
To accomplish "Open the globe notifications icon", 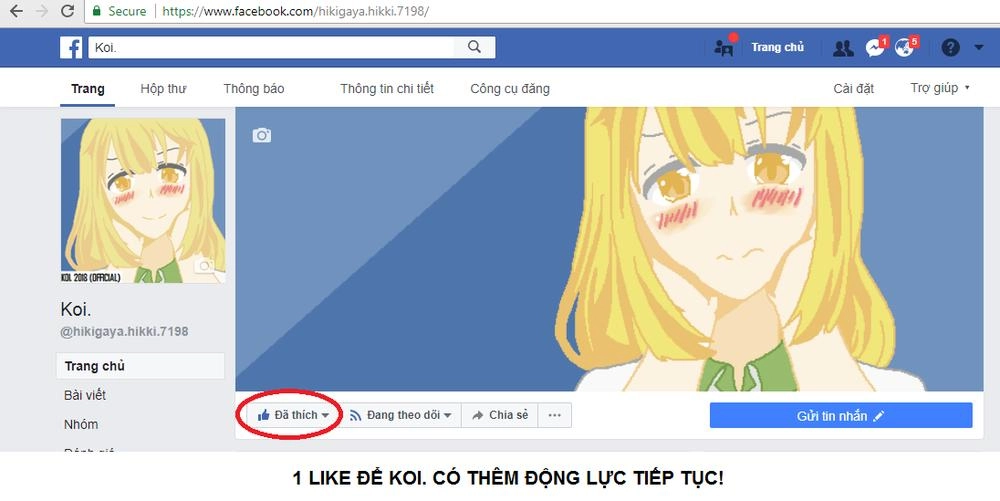I will [904, 48].
